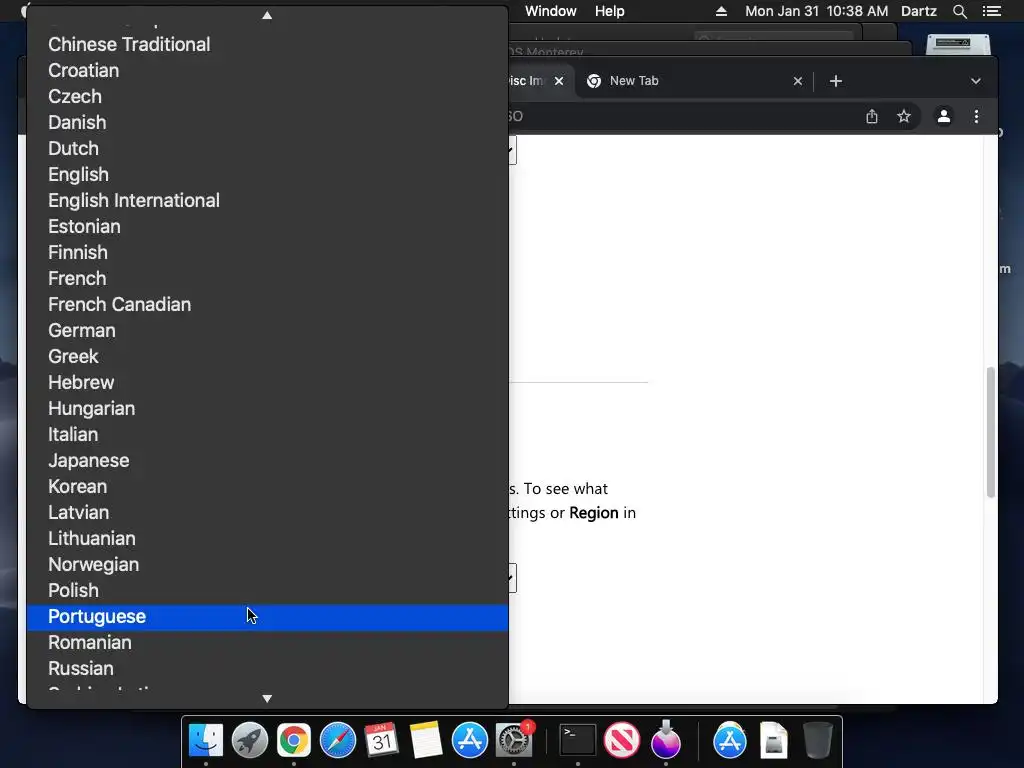1024x768 pixels.
Task: Select the highlighted Portuguese option
Action: [267, 617]
